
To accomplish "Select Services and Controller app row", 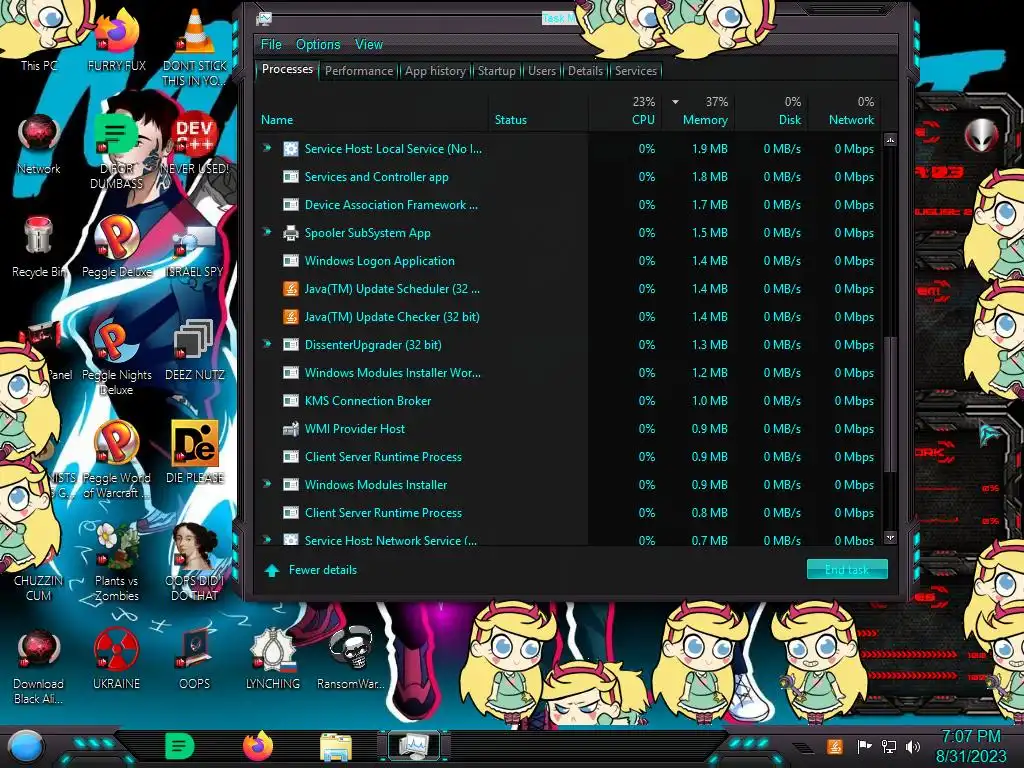I will coord(568,176).
